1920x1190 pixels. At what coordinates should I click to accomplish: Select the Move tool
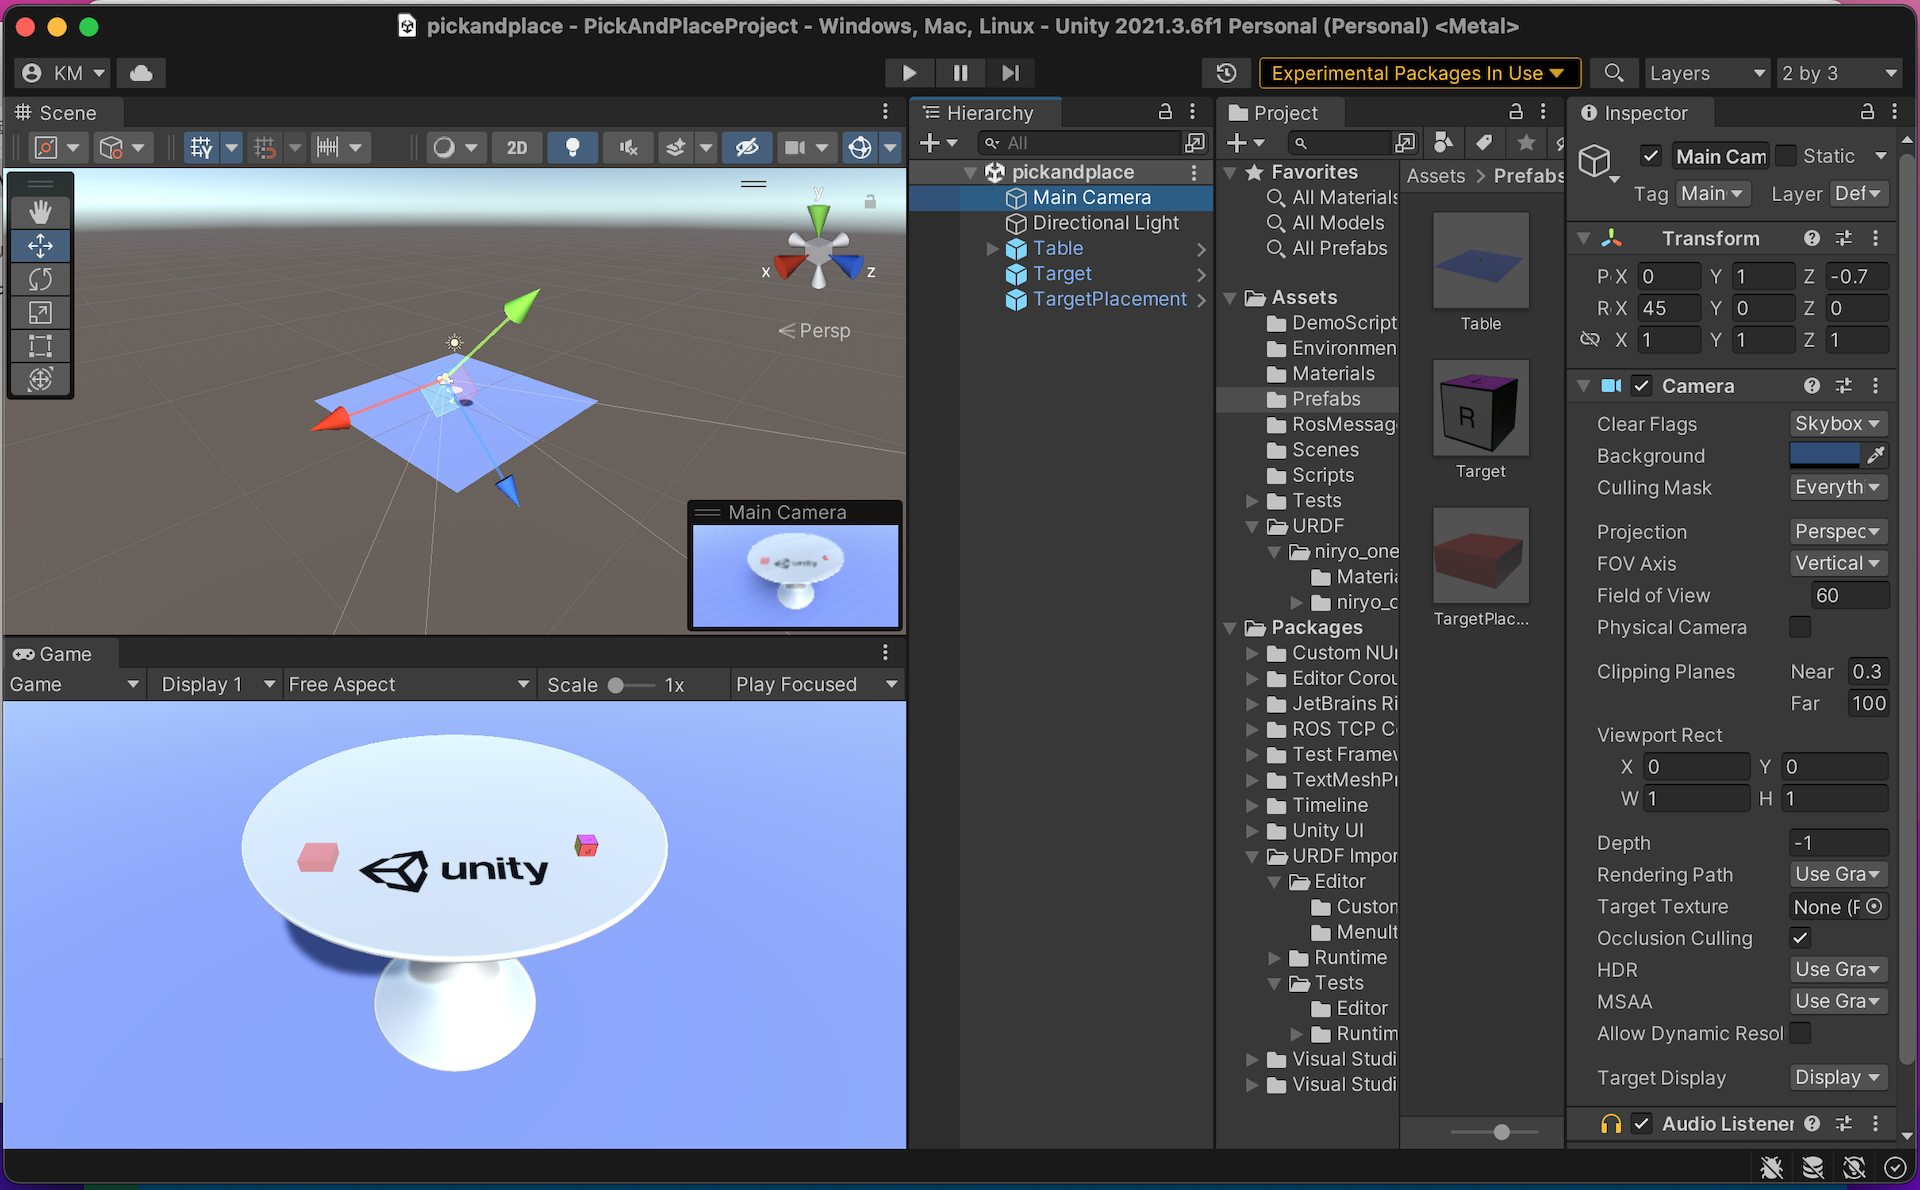[40, 246]
